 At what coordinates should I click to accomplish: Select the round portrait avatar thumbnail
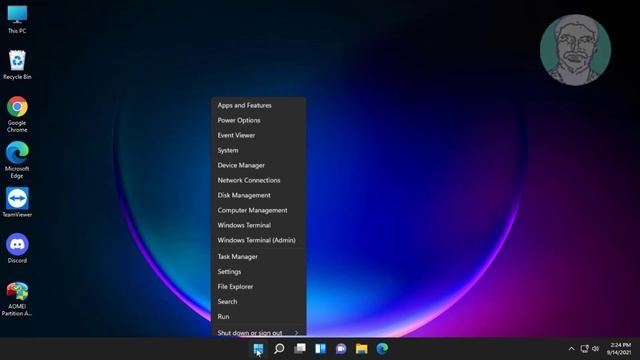[576, 50]
